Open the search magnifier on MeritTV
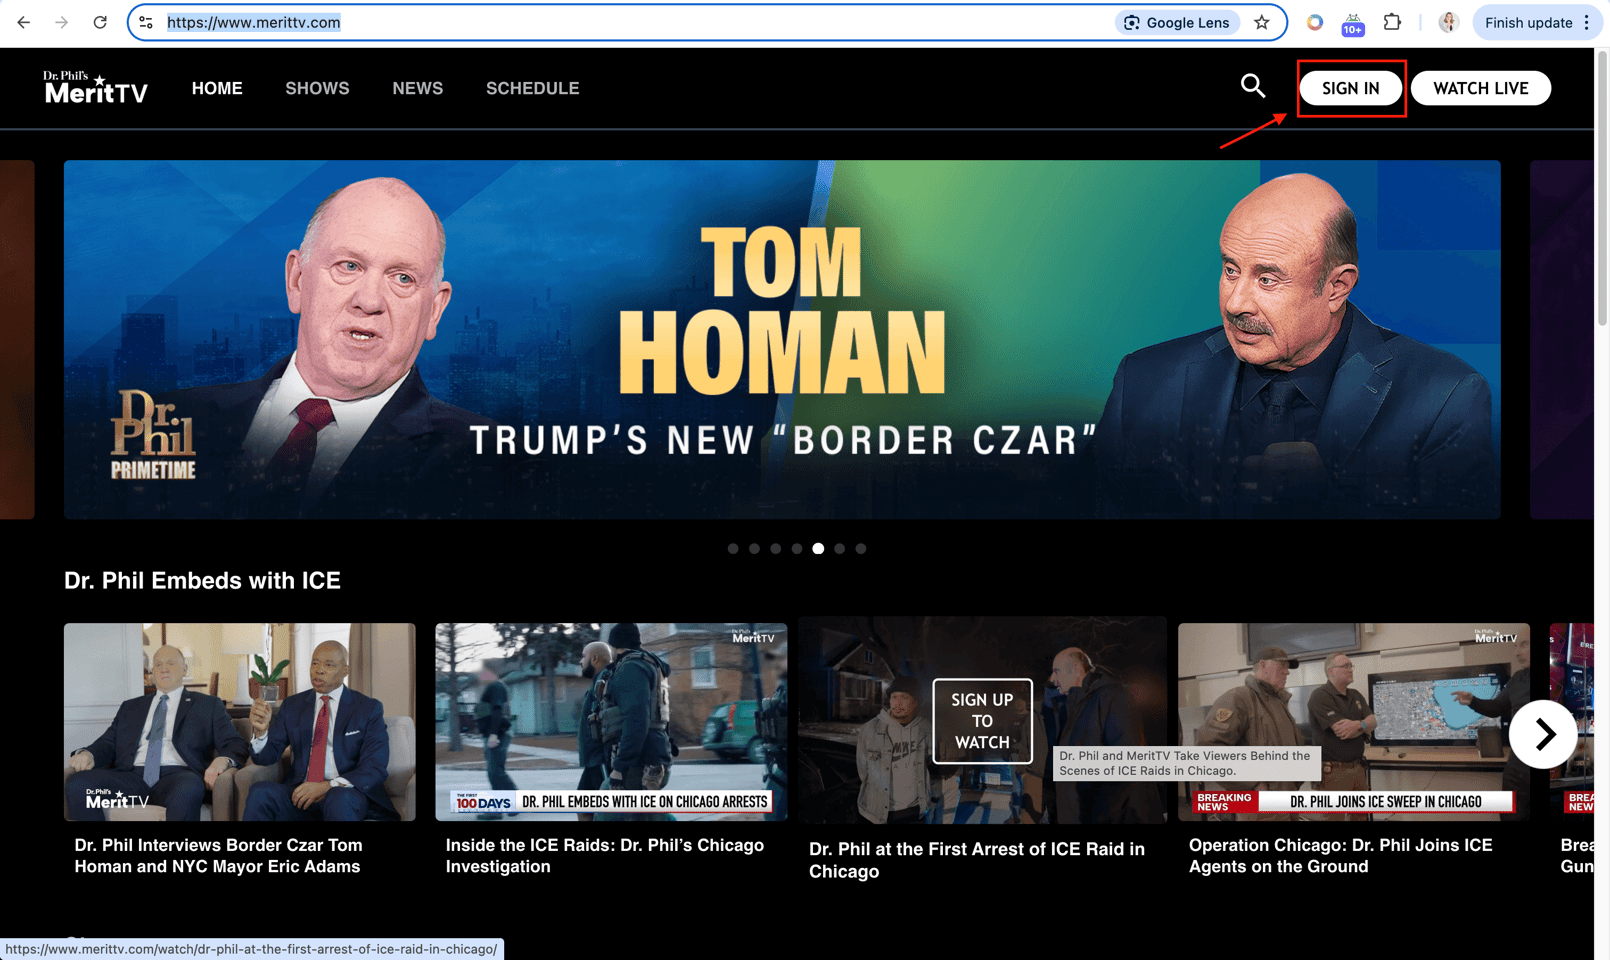The image size is (1610, 960). (x=1253, y=87)
